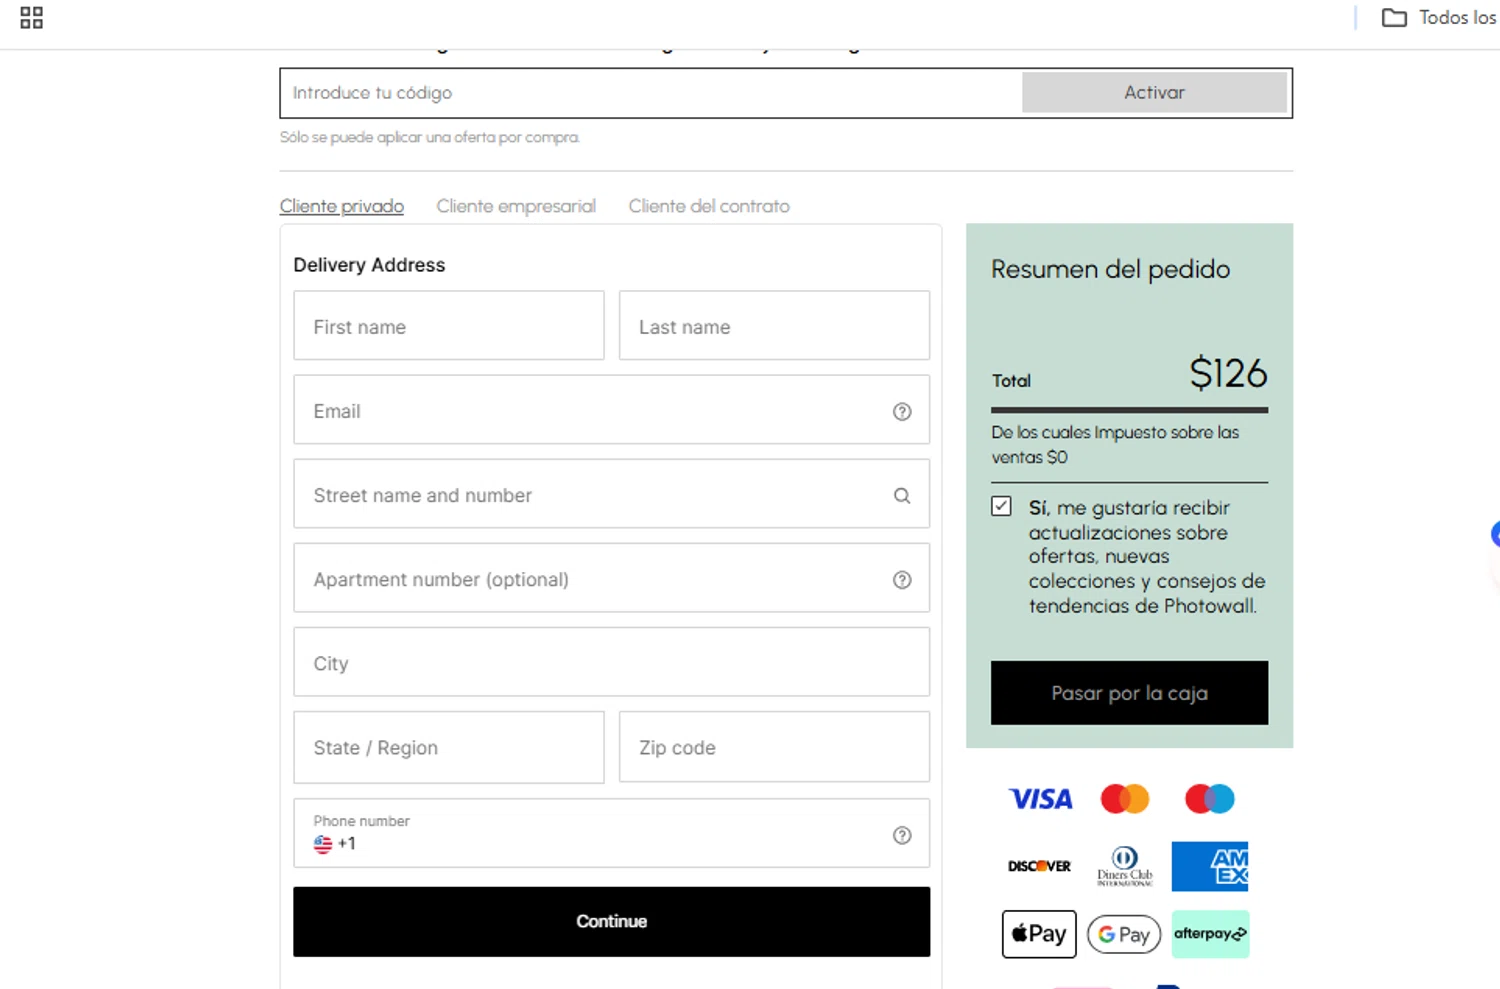Click the Delivery Address heading
This screenshot has height=989, width=1500.
(369, 265)
